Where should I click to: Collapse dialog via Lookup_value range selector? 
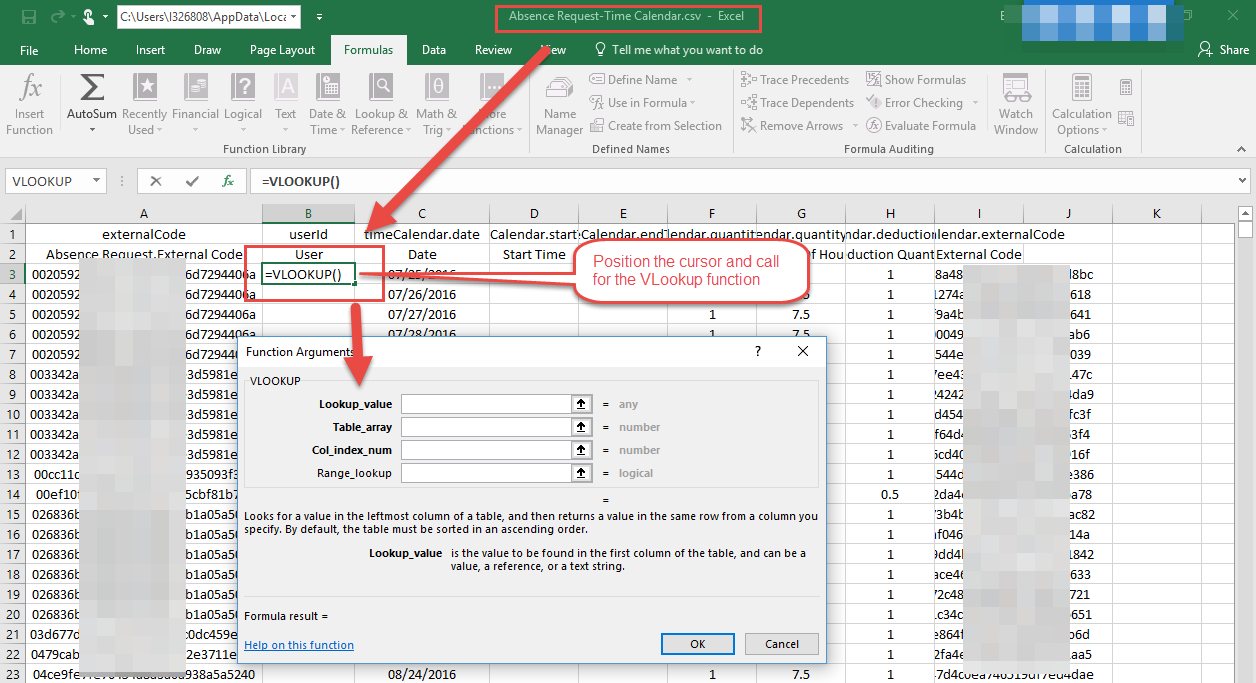(580, 404)
